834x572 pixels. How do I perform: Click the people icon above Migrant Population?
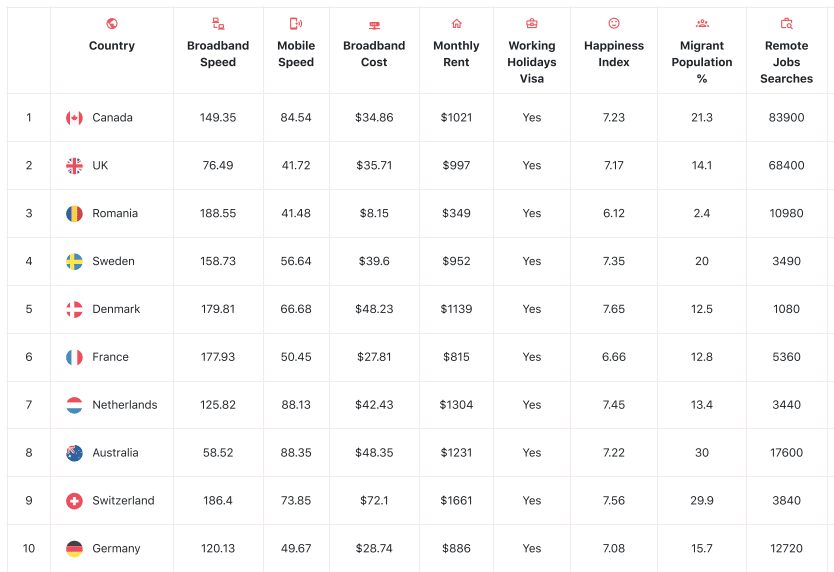tap(702, 23)
